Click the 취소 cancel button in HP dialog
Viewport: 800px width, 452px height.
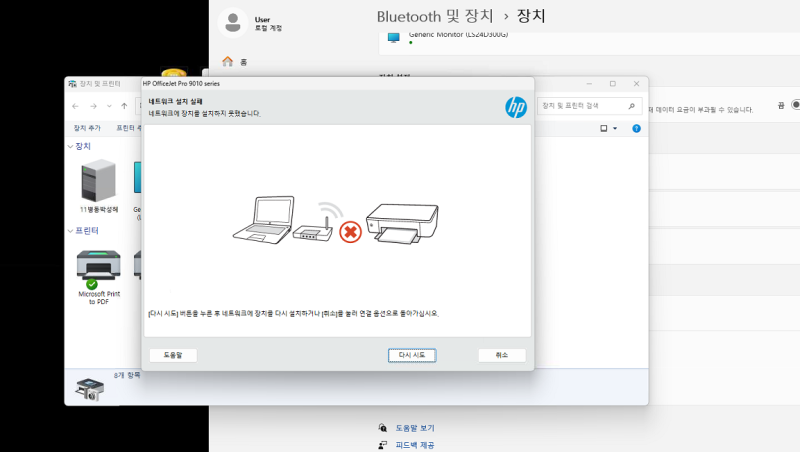pyautogui.click(x=502, y=355)
